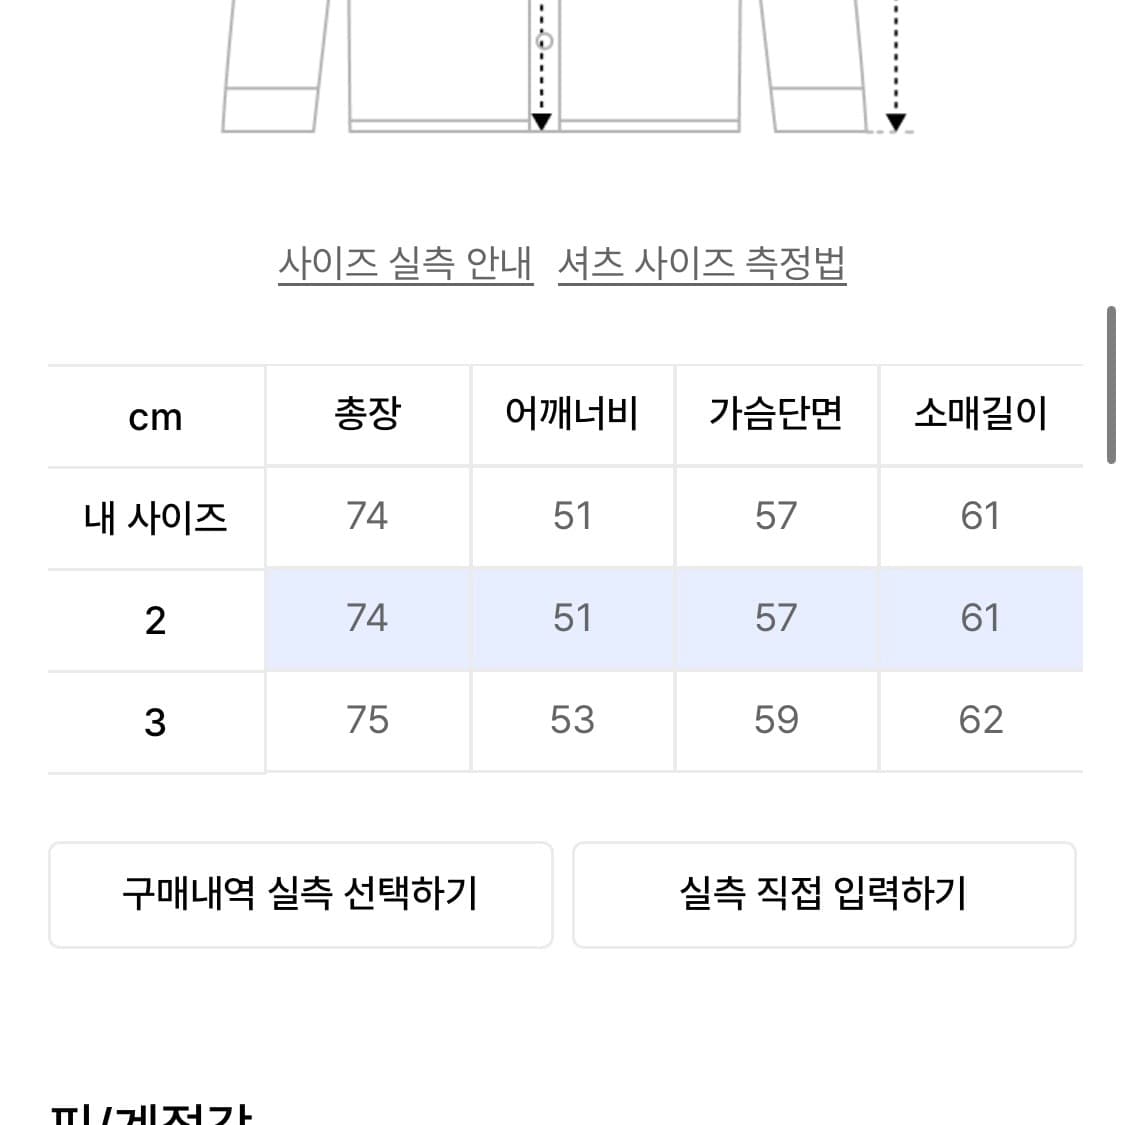This screenshot has height=1125, width=1125.
Task: Click the 내 사이즈 총장 value 74
Action: [367, 516]
